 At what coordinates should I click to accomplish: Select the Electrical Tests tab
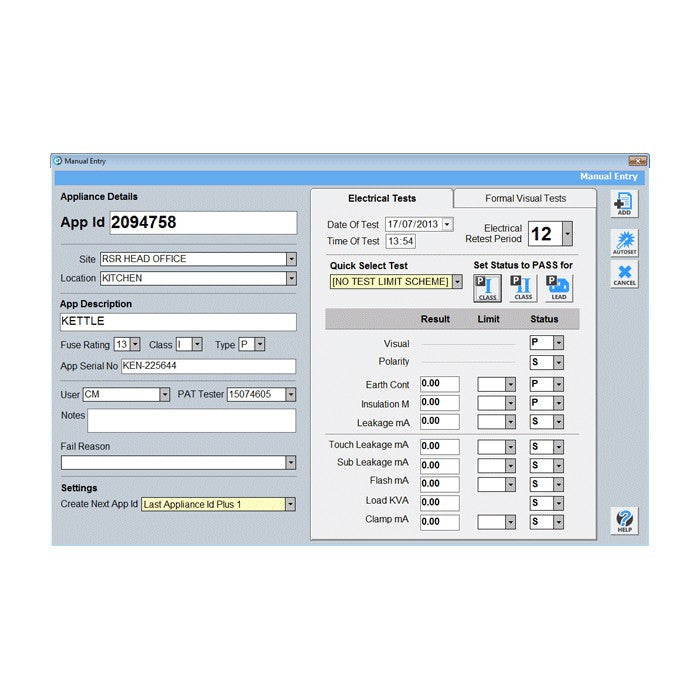coord(381,198)
